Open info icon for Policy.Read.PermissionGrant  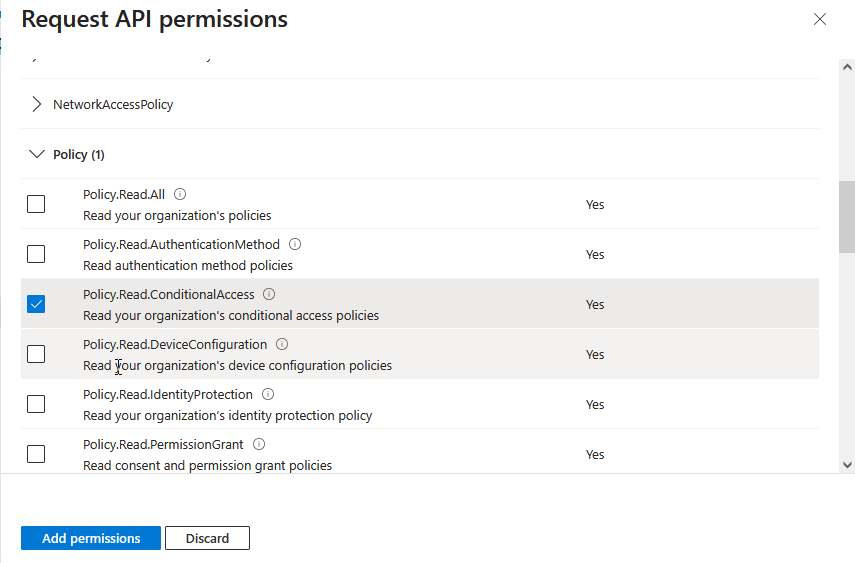(x=258, y=444)
